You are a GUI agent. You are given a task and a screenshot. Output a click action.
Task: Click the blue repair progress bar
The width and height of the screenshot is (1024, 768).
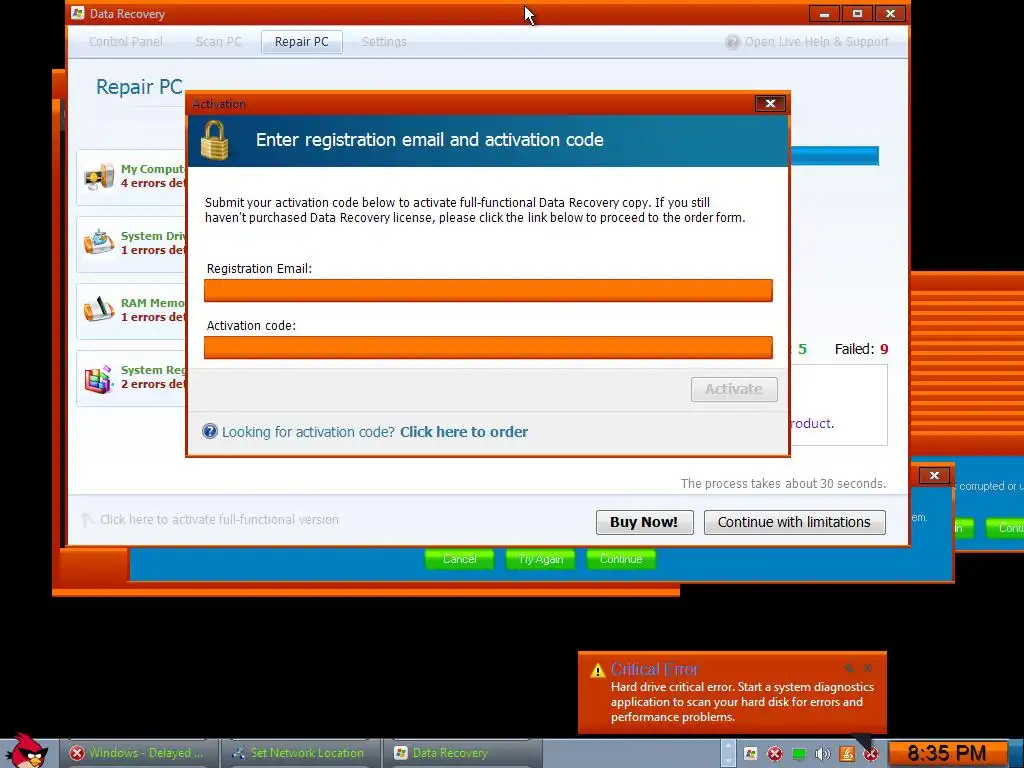[x=834, y=155]
